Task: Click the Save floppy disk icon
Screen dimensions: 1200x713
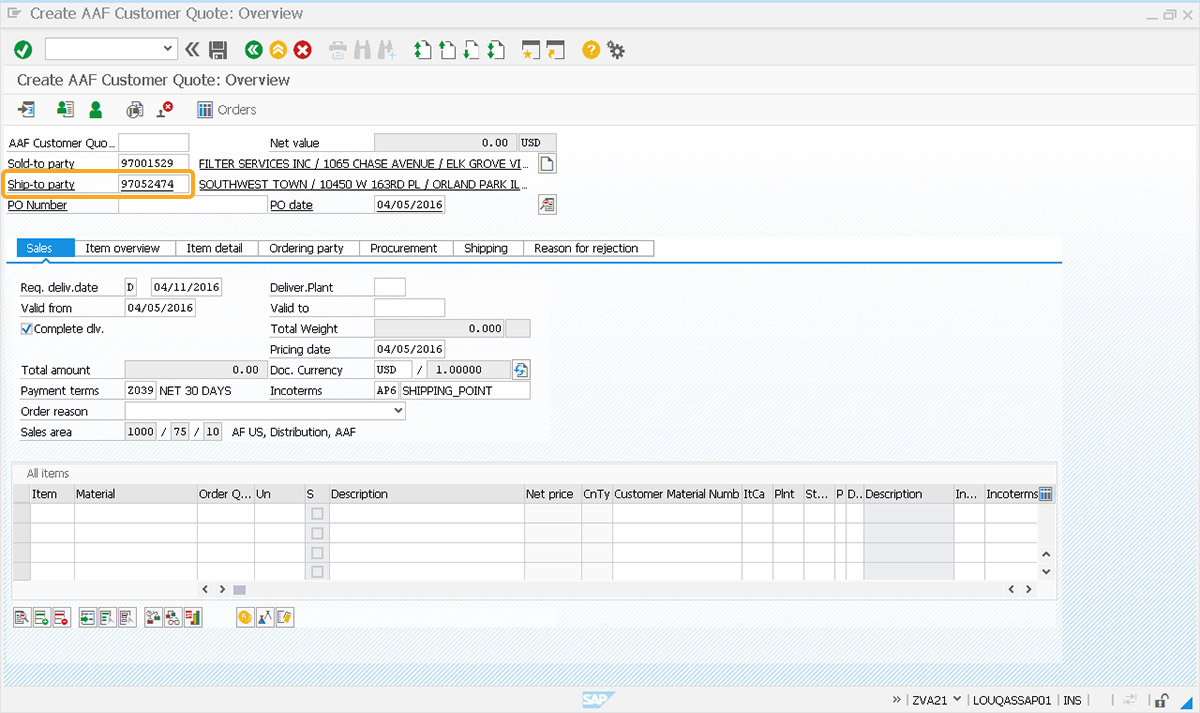Action: [218, 49]
